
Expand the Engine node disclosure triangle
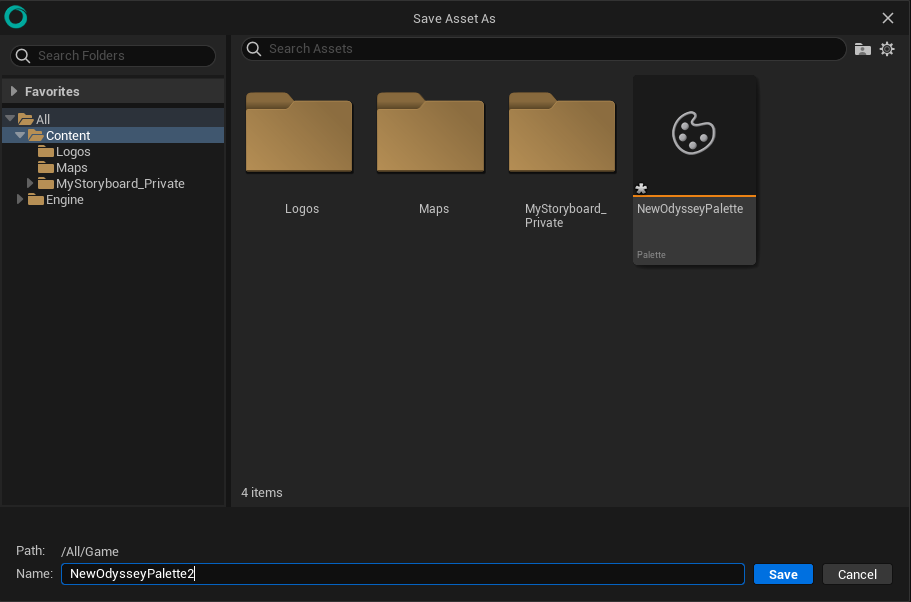pos(19,199)
